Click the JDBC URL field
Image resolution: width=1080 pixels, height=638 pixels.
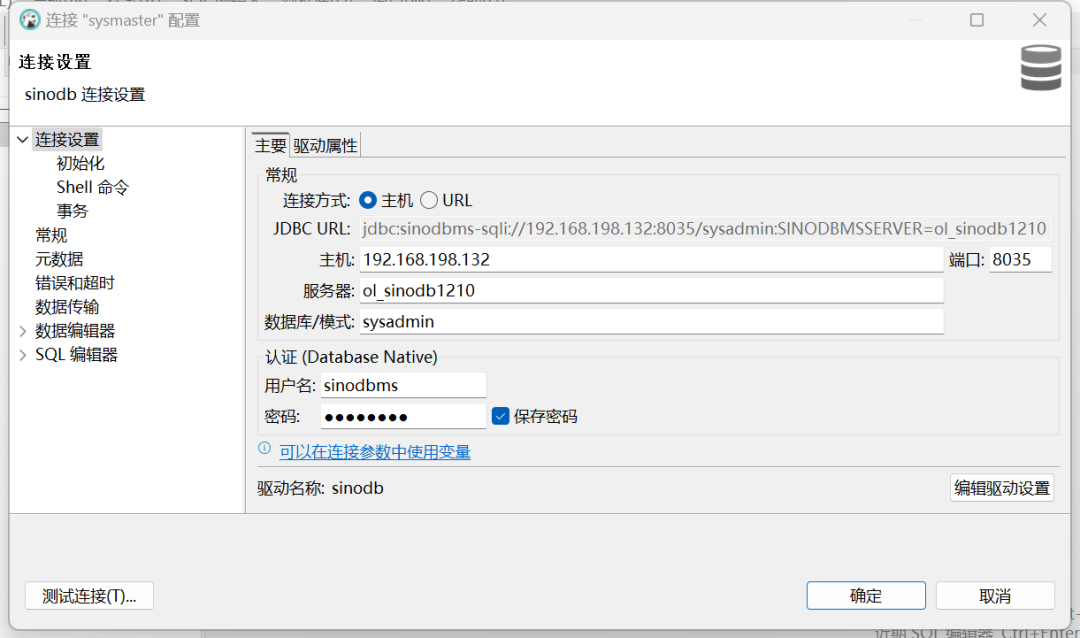pyautogui.click(x=705, y=229)
